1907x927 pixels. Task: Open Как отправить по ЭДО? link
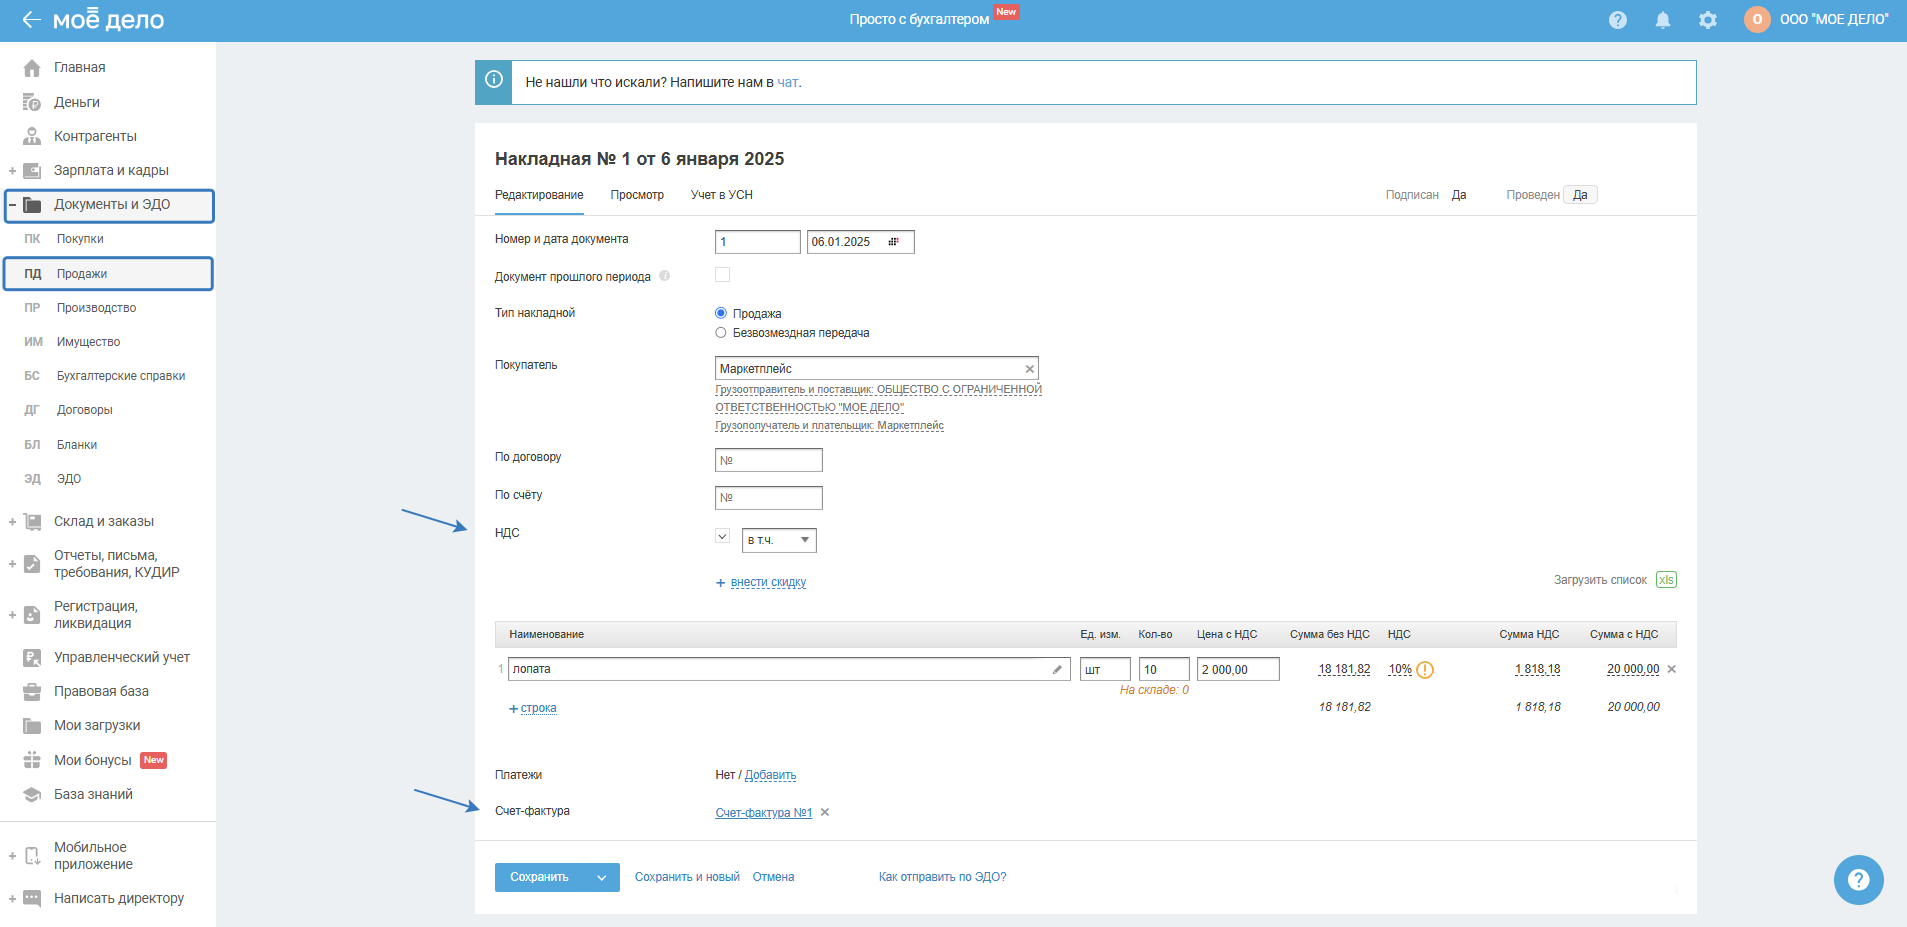pos(942,877)
